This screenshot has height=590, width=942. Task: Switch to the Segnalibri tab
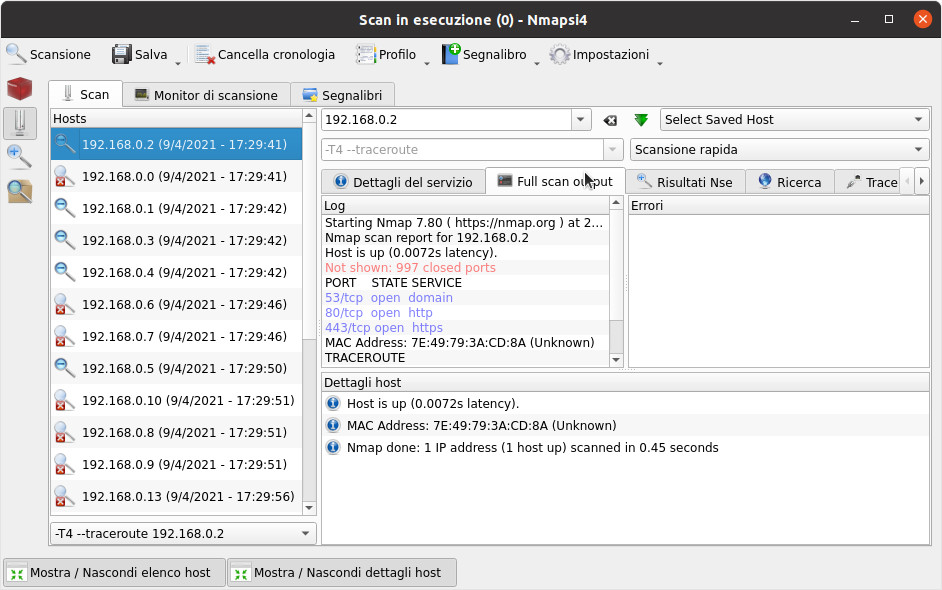(342, 95)
